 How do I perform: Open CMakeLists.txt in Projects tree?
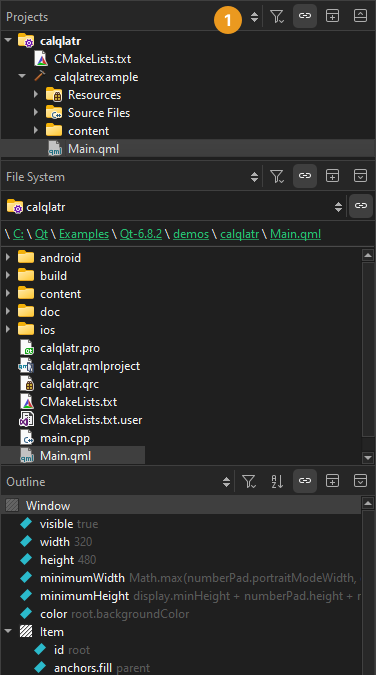pos(92,59)
